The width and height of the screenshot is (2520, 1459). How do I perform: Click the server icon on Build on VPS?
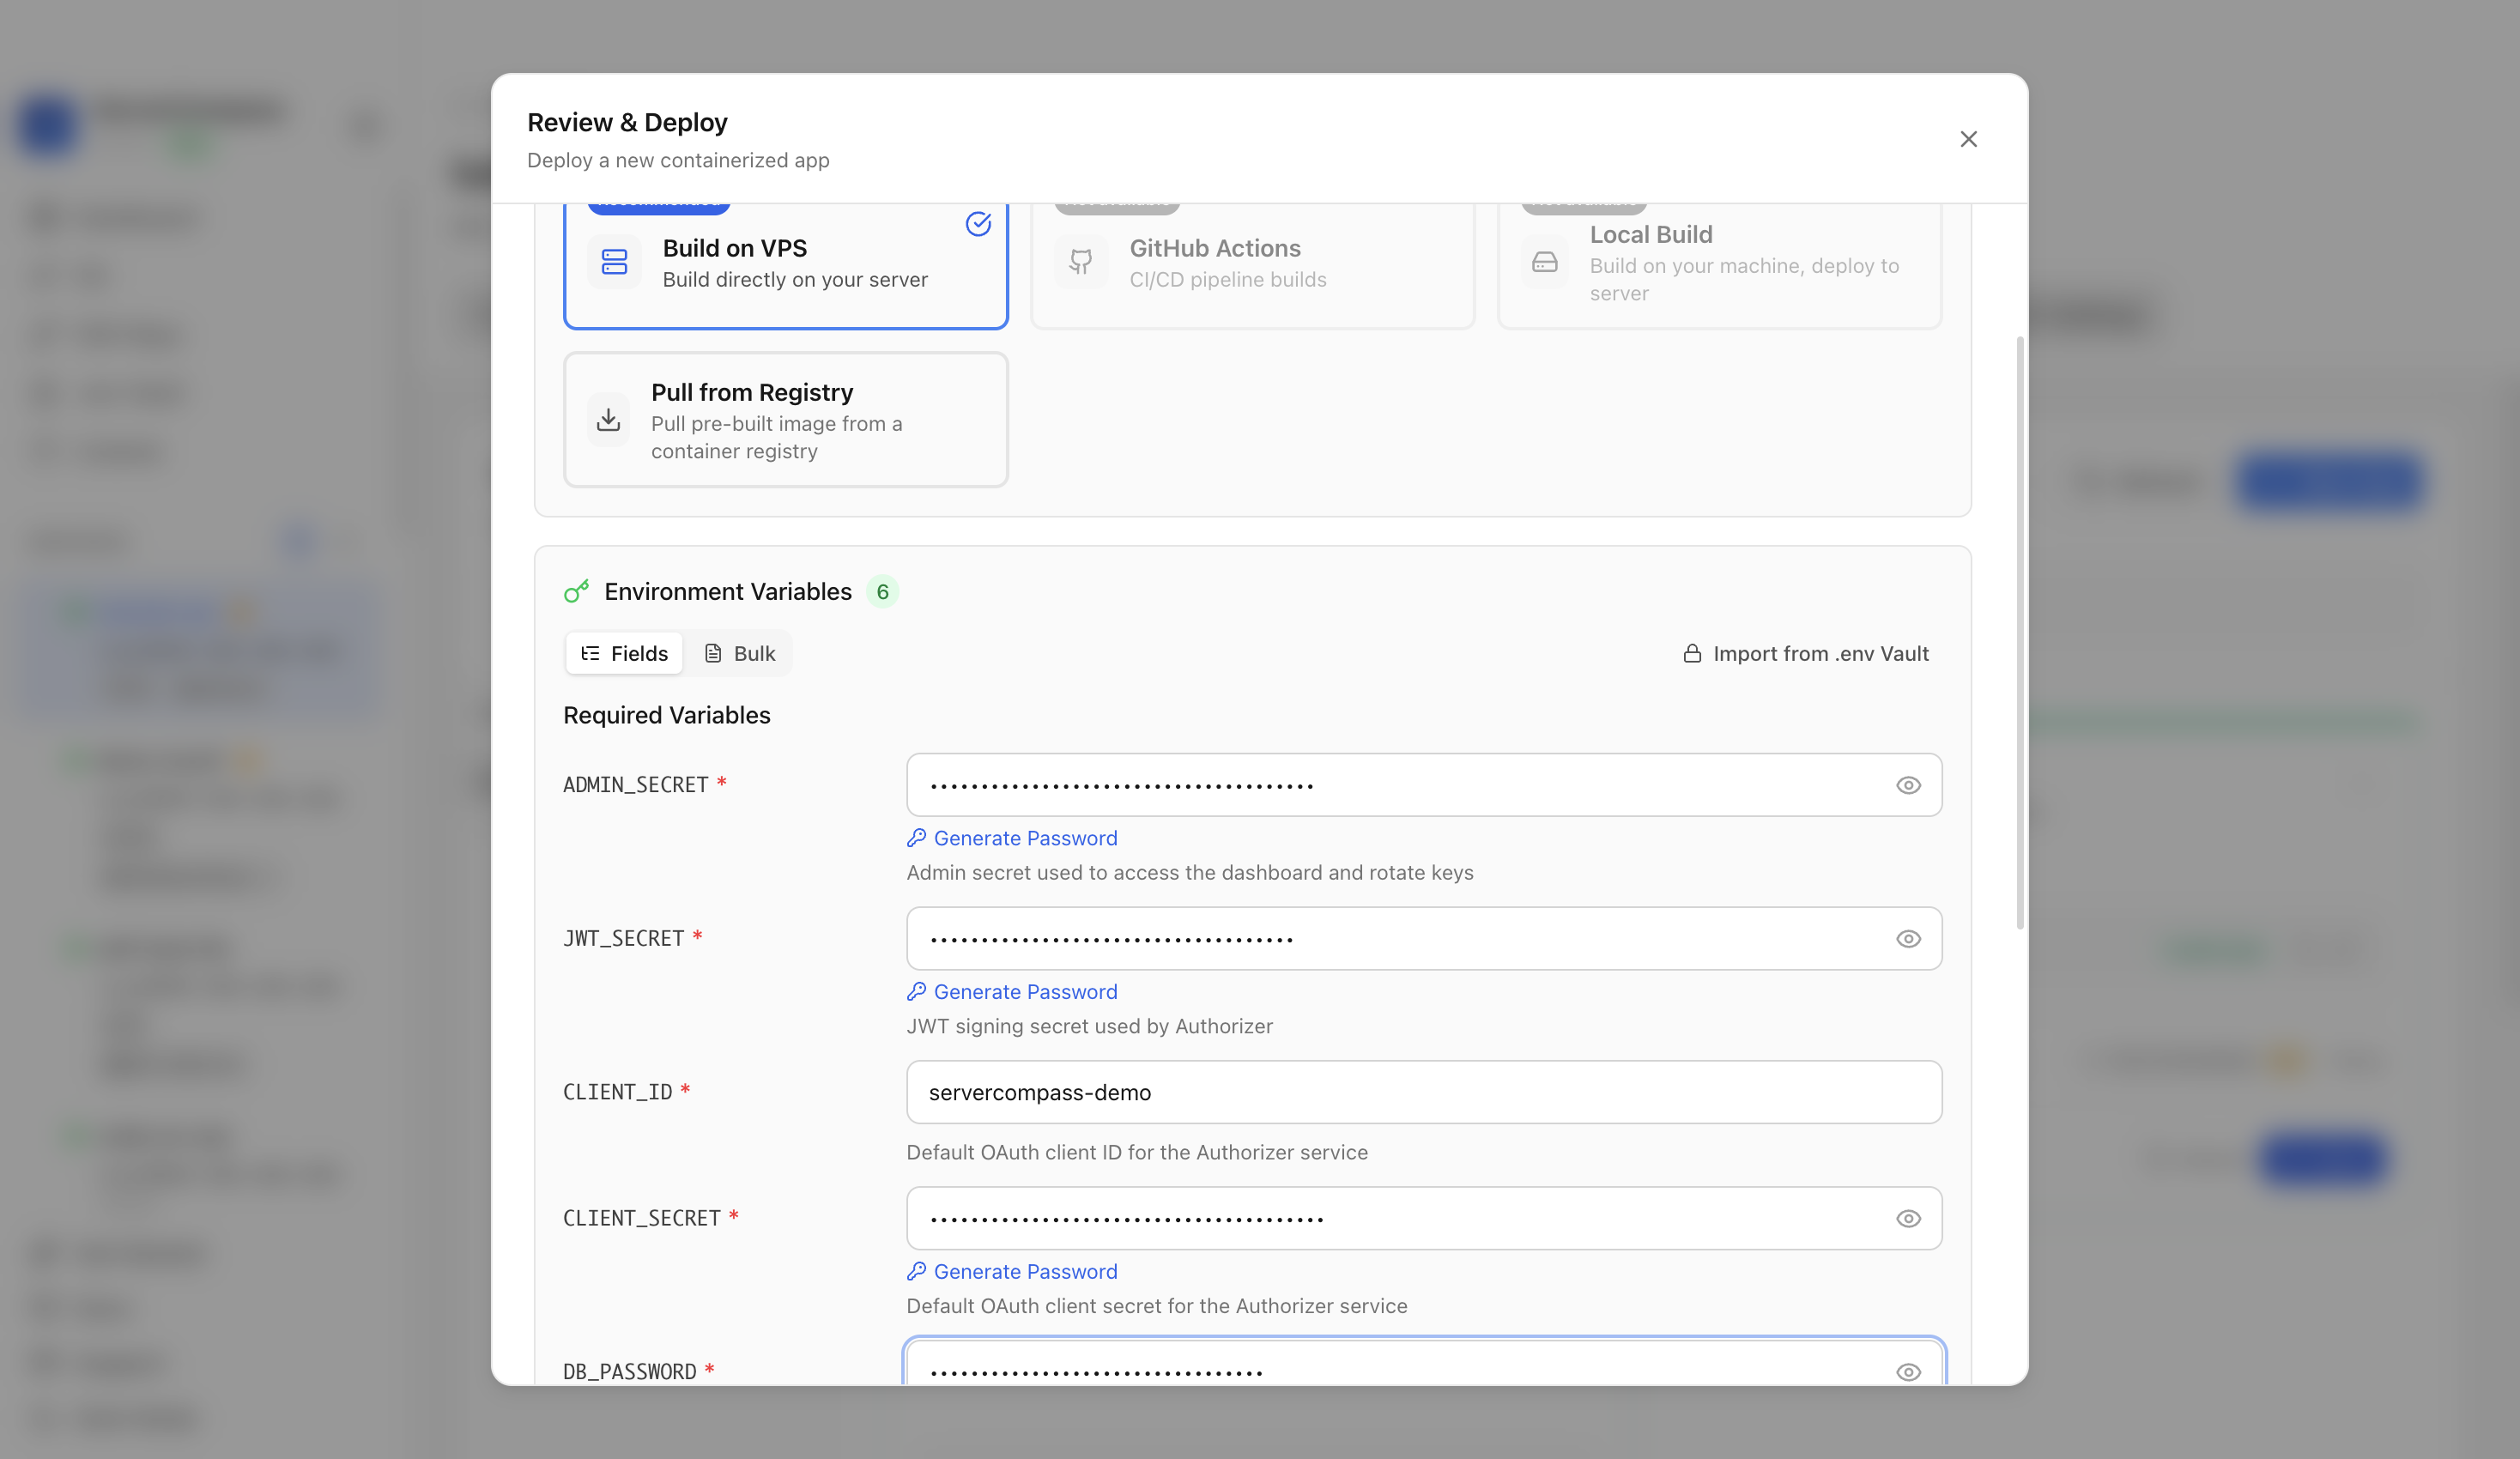point(614,262)
